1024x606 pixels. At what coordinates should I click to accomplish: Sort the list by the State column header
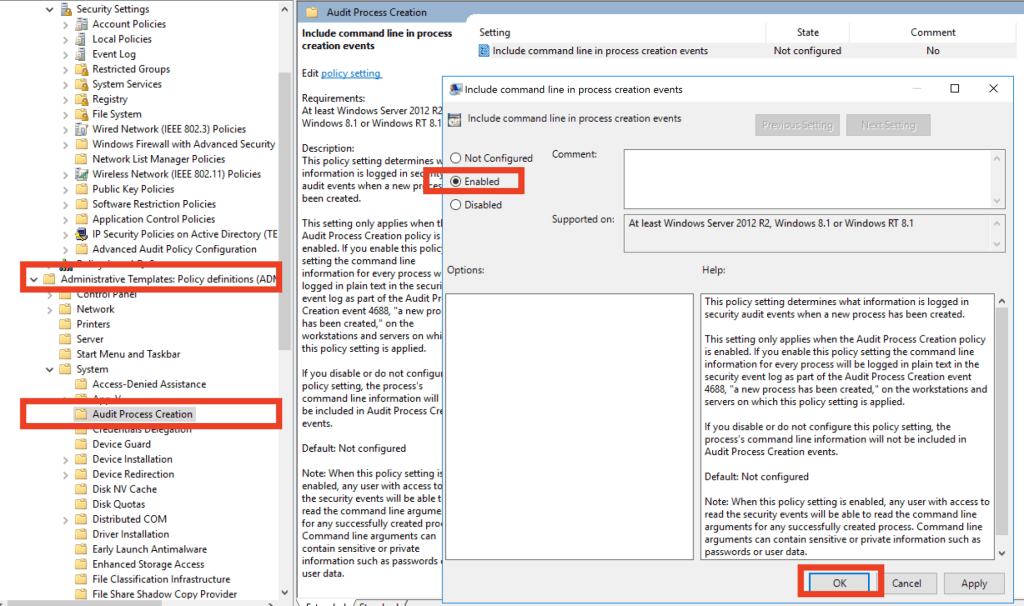[807, 33]
